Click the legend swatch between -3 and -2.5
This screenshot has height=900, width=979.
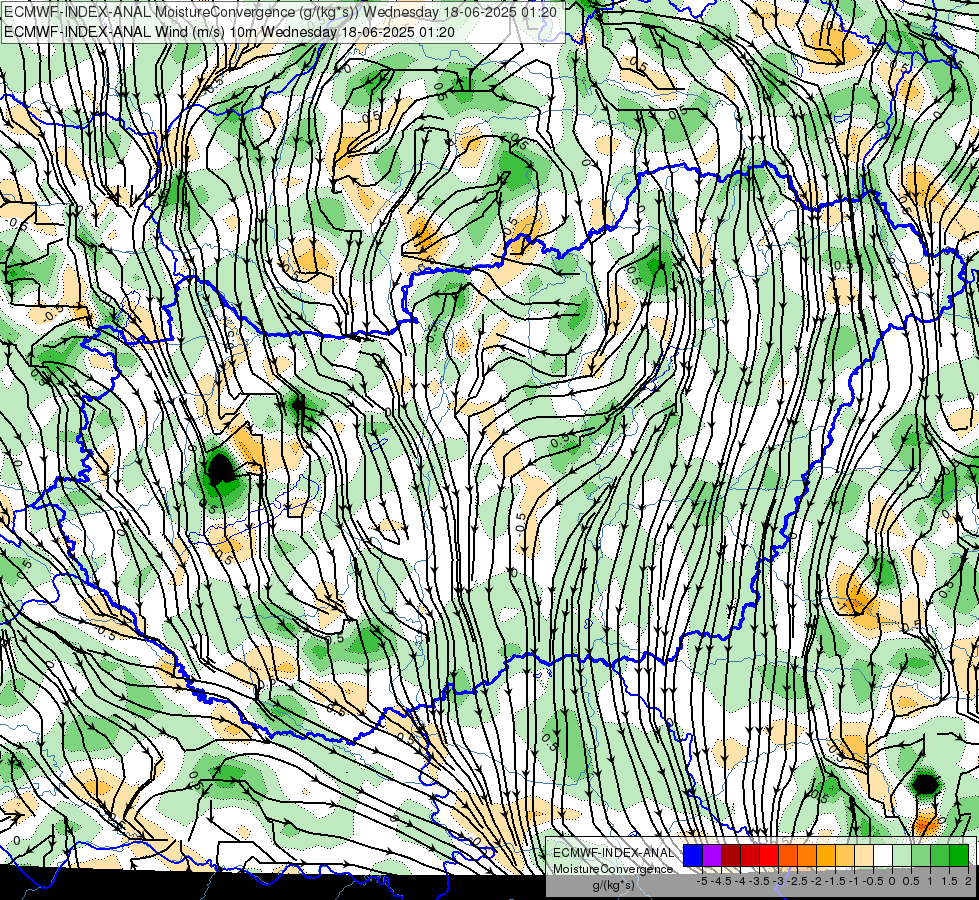pyautogui.click(x=788, y=855)
